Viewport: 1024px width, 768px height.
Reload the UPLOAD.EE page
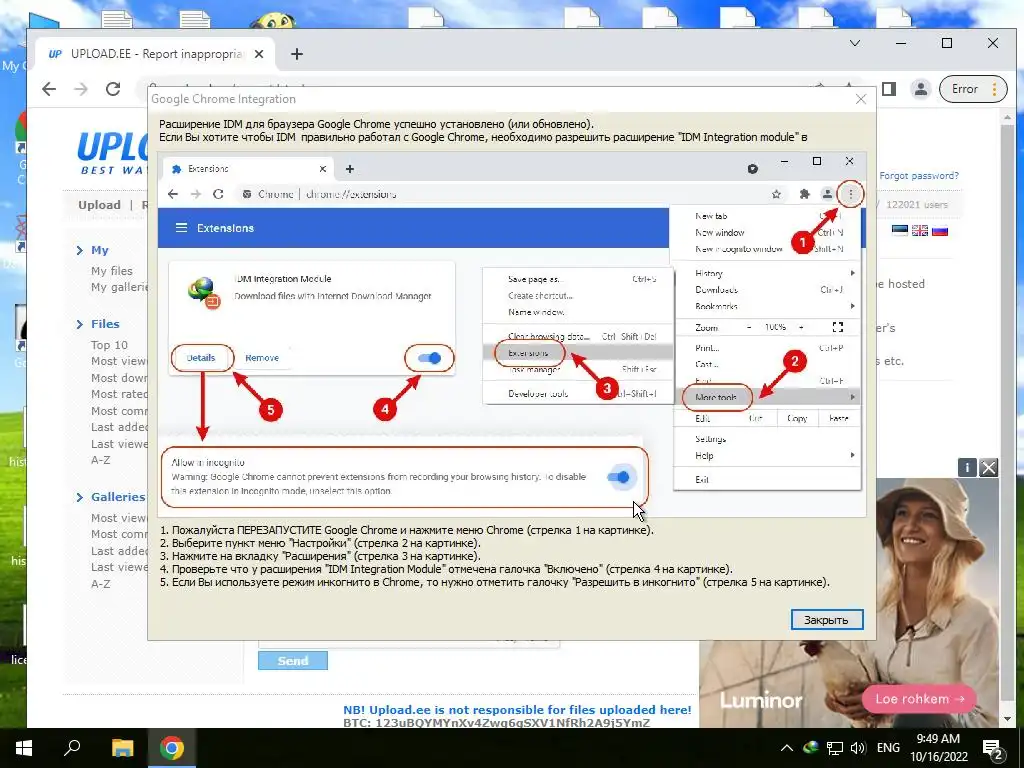tap(113, 89)
